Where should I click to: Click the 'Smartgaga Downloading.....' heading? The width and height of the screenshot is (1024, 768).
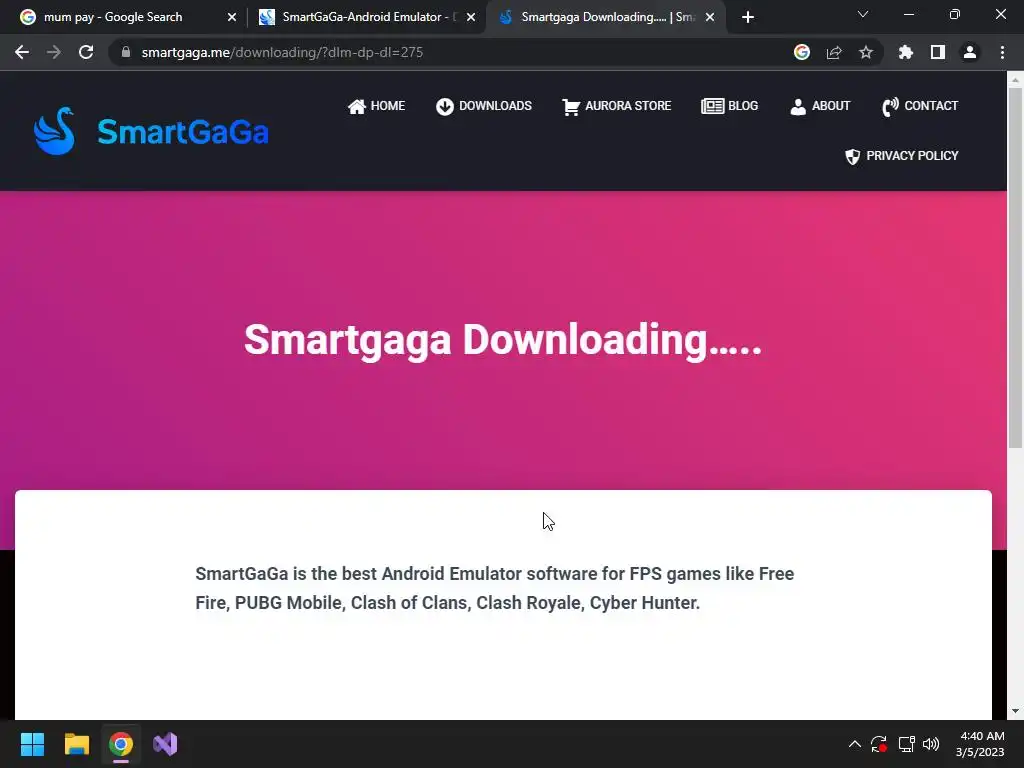(x=503, y=340)
